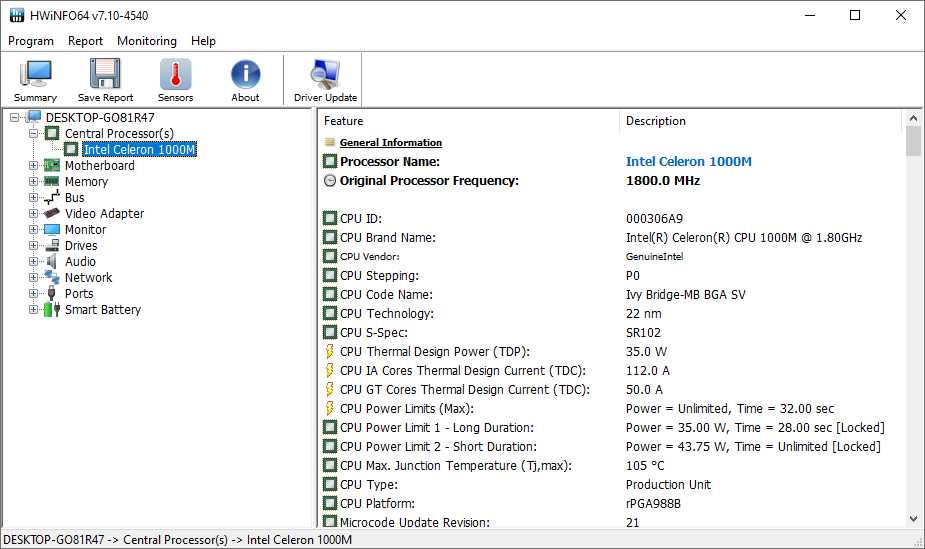
Task: Click the Tj,max value 105 °C
Action: 645,465
